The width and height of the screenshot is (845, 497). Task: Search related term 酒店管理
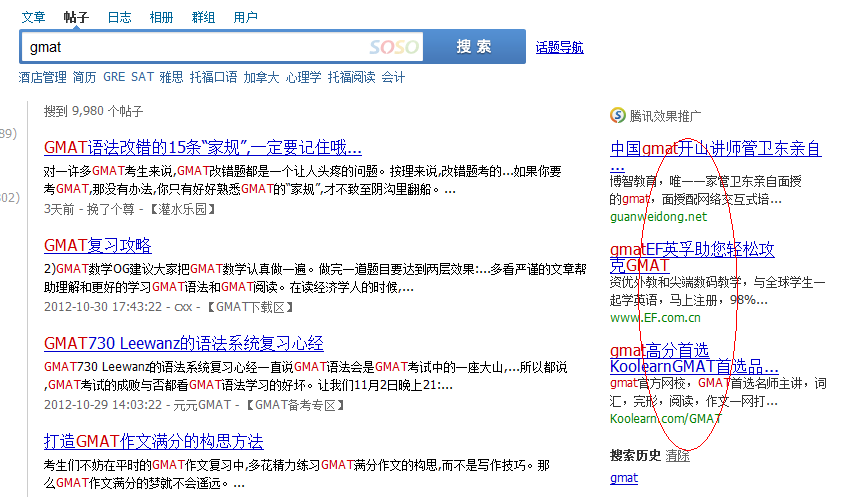(x=43, y=77)
